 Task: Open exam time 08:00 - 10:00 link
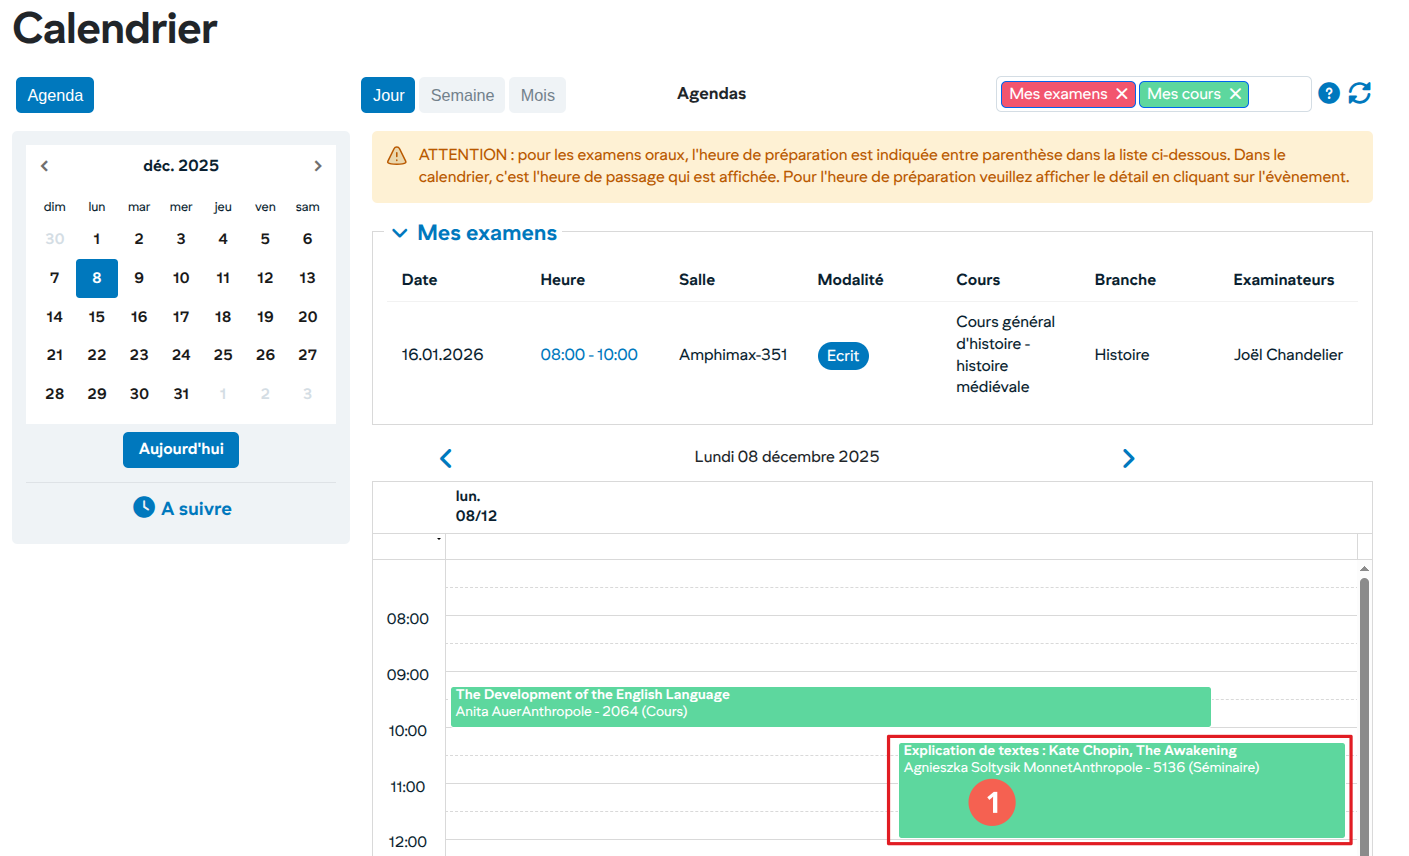(588, 355)
